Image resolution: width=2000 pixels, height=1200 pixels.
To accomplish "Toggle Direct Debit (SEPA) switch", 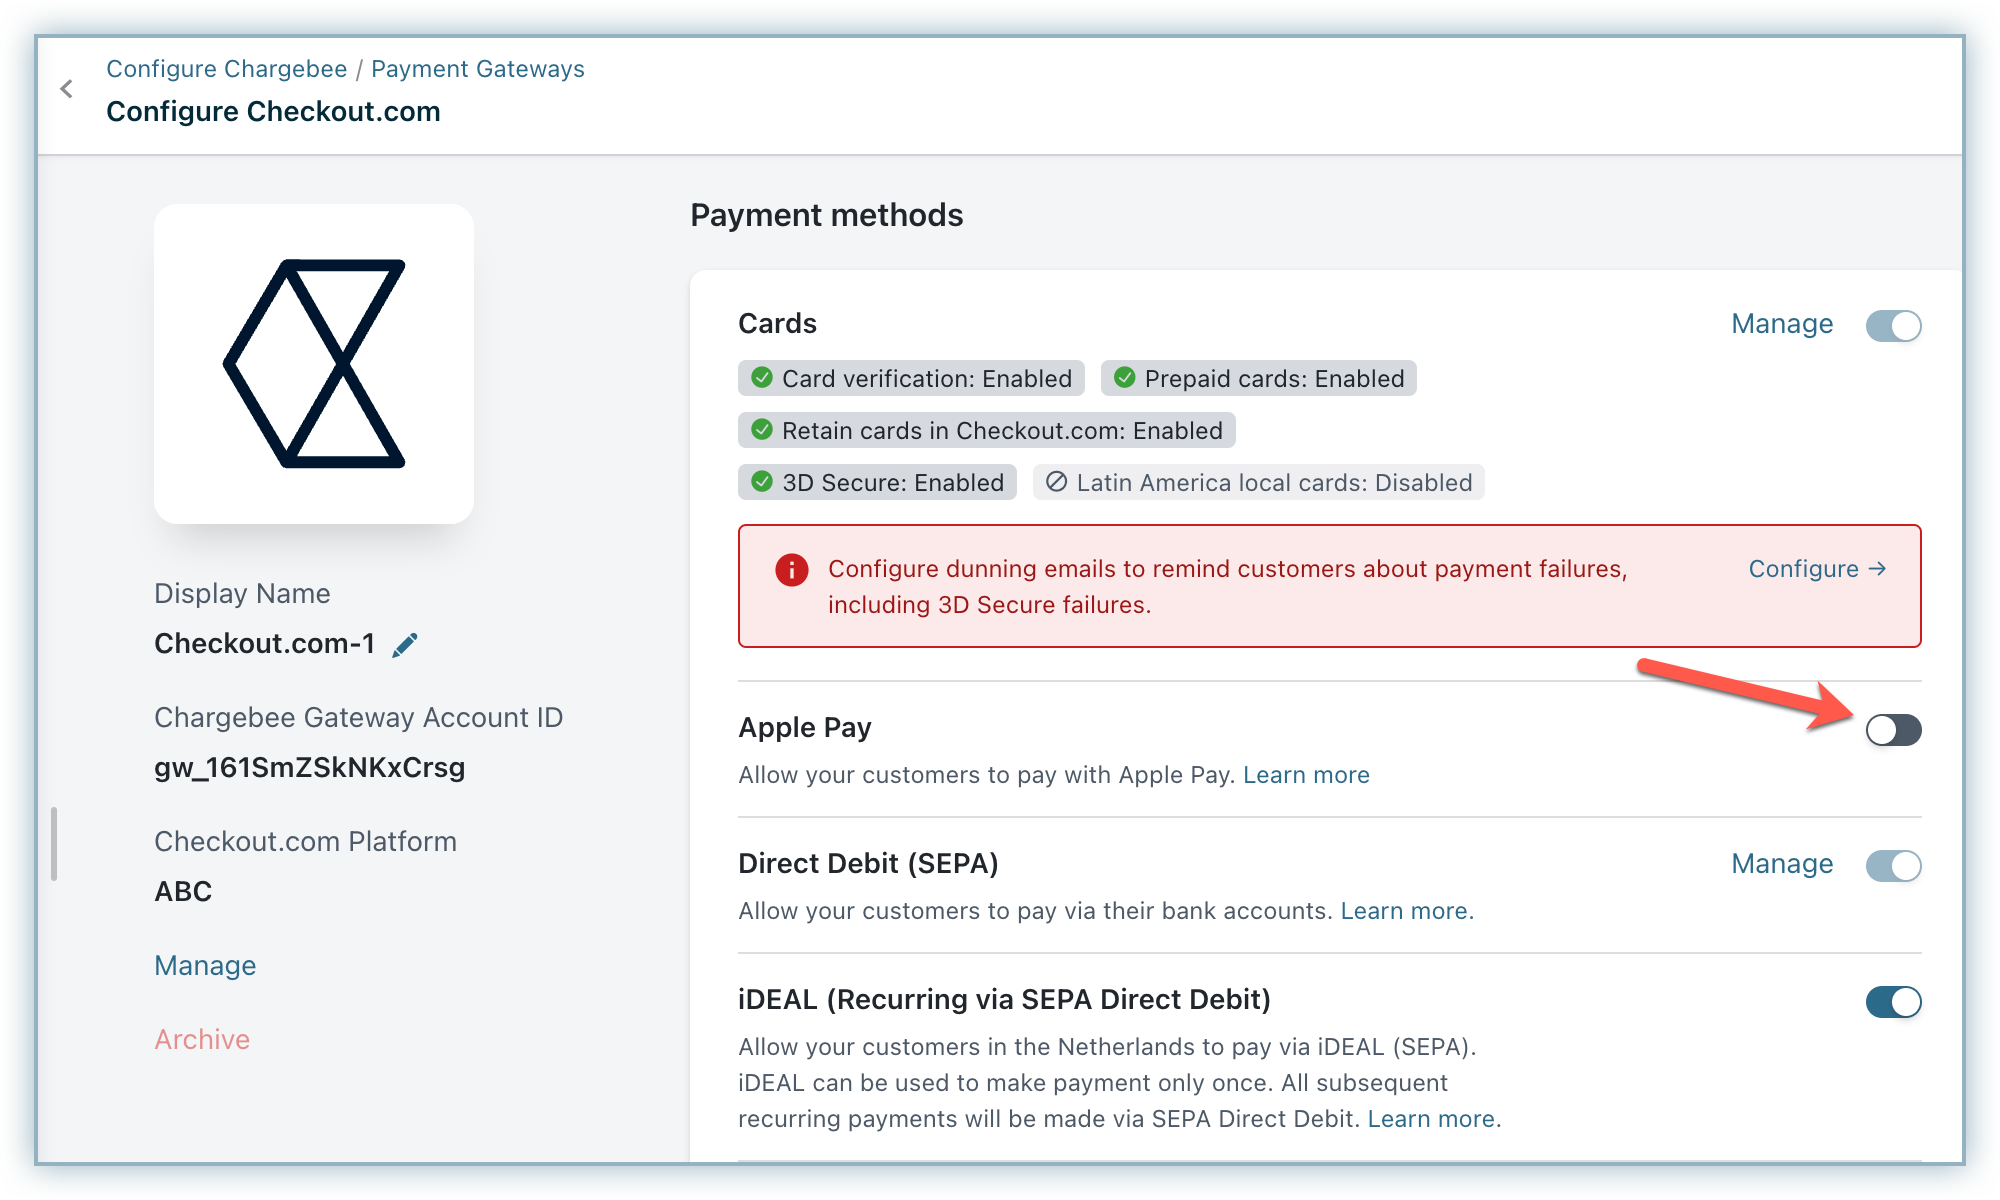I will [1893, 866].
